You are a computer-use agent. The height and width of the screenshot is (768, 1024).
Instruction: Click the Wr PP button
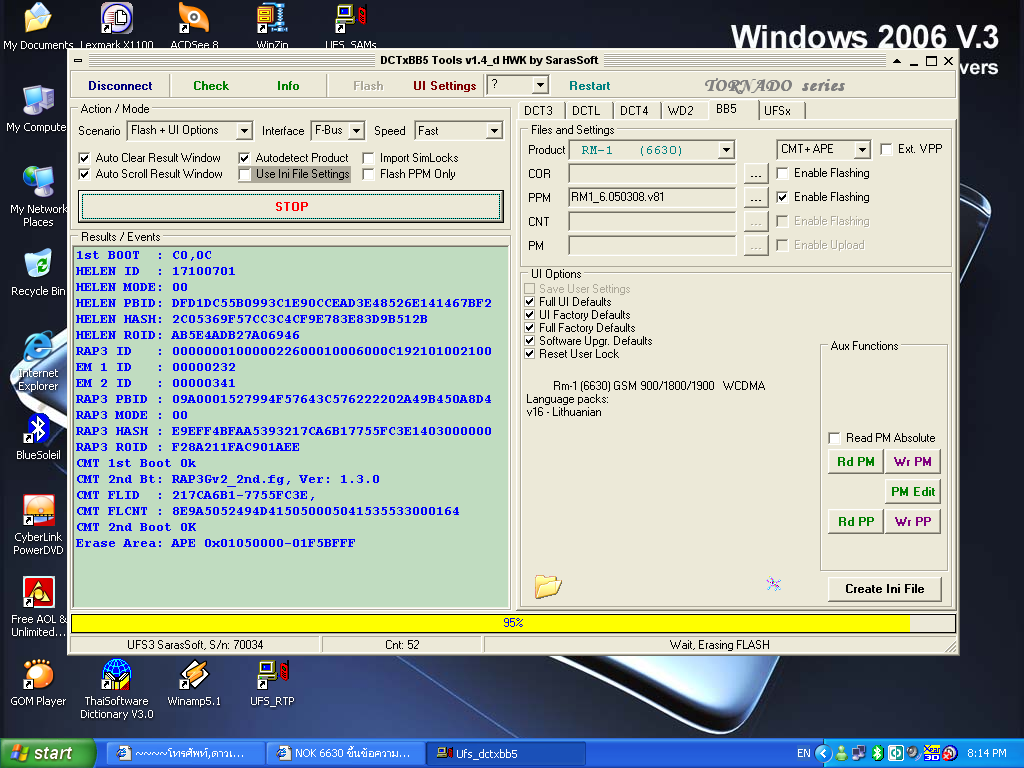tap(912, 522)
